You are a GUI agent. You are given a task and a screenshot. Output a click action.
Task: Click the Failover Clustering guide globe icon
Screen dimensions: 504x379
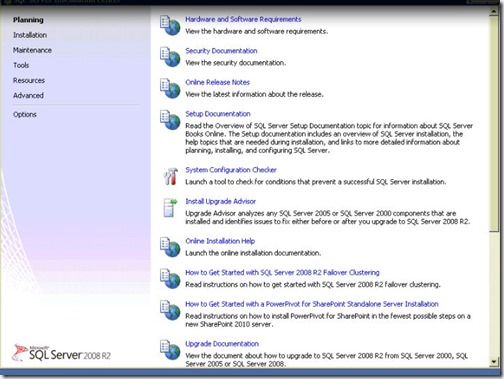coord(170,279)
